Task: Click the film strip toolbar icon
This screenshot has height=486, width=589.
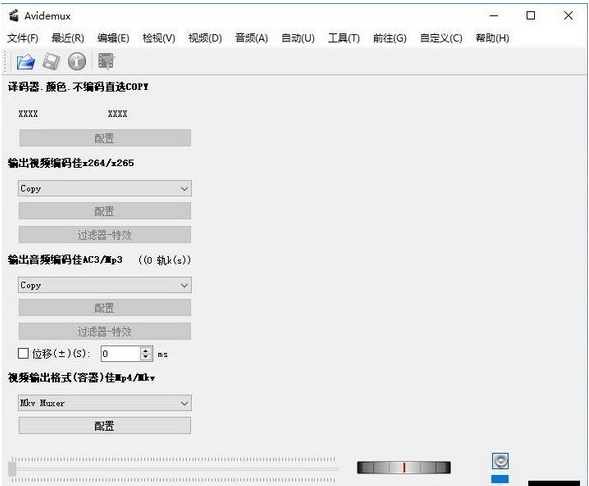Action: (x=106, y=61)
